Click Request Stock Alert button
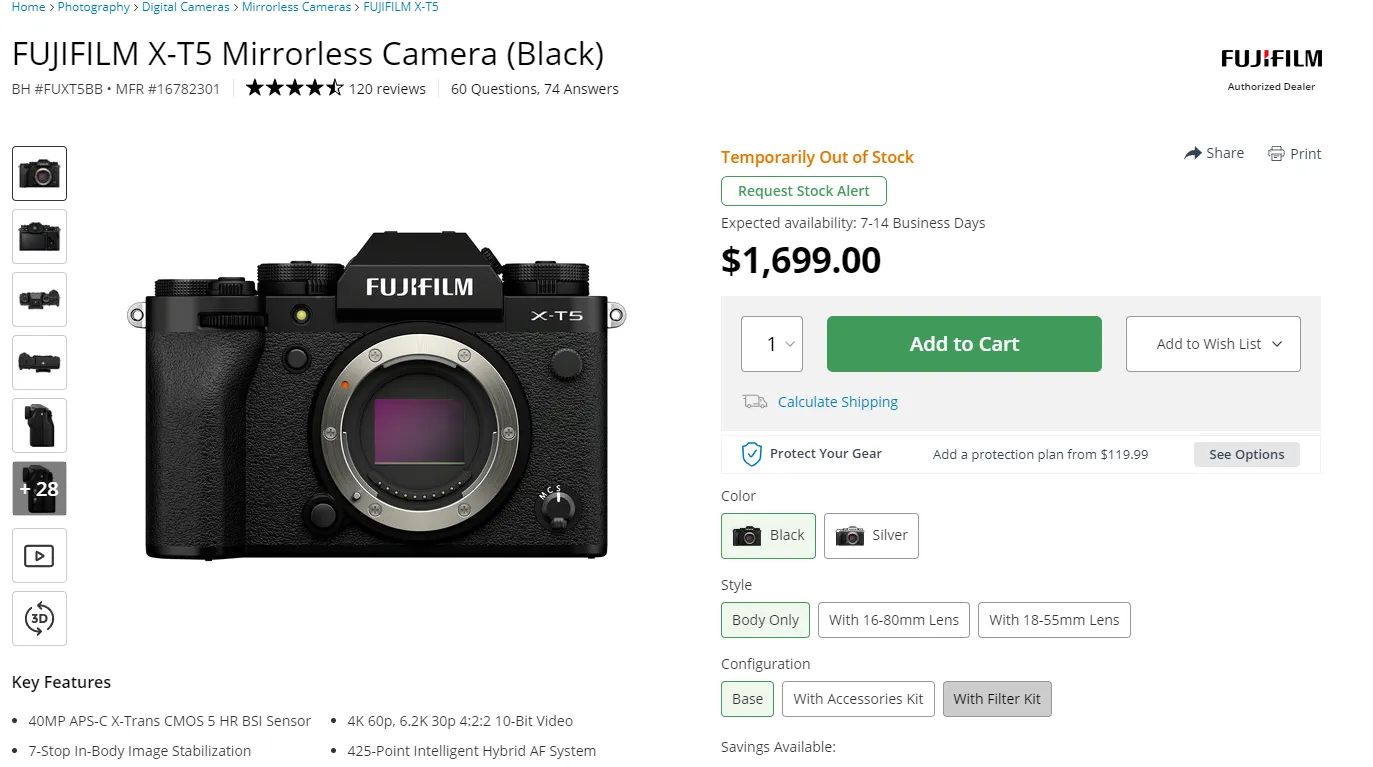This screenshot has height=767, width=1373. pyautogui.click(x=804, y=191)
